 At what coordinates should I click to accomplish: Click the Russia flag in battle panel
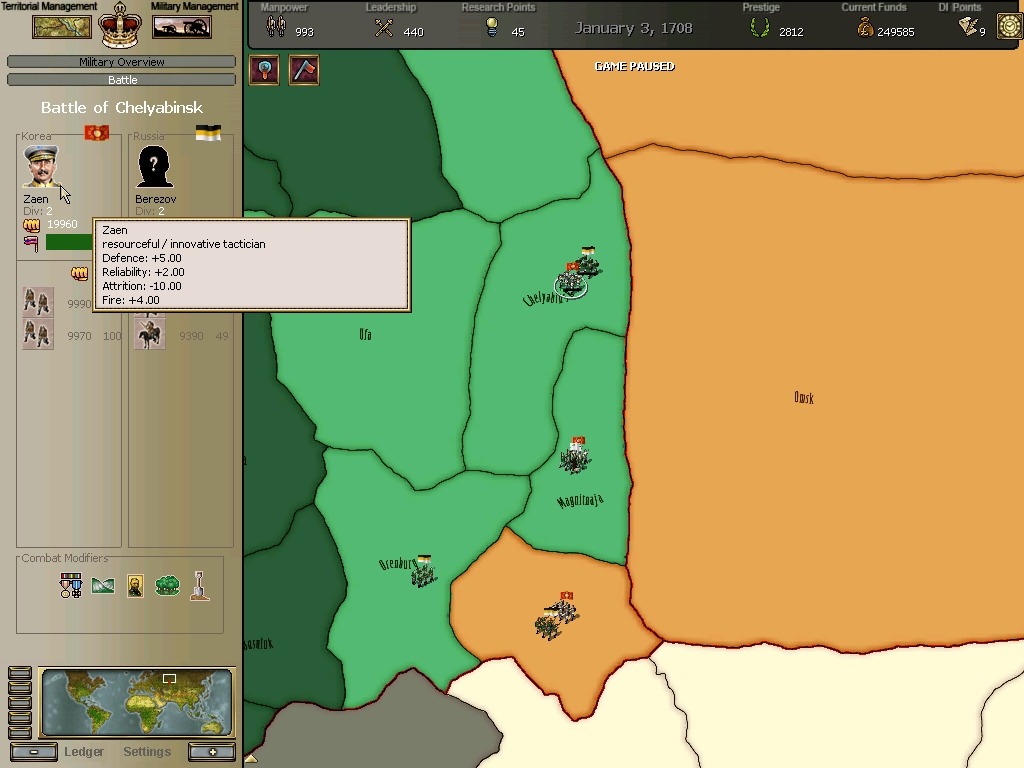(x=208, y=133)
